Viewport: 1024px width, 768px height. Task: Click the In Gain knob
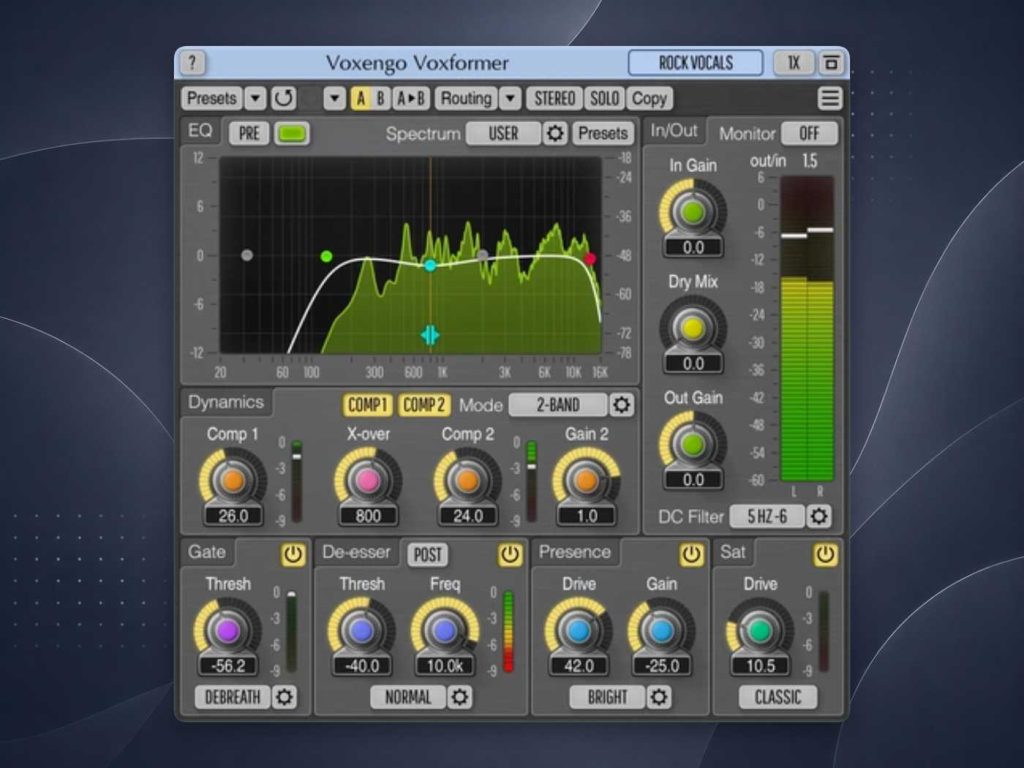pos(692,212)
